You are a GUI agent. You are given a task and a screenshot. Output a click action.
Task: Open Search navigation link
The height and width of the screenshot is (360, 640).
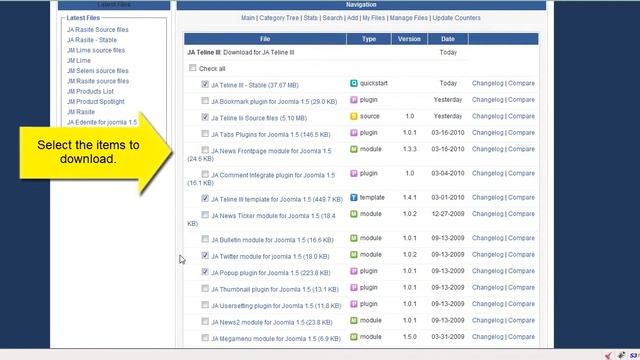point(333,18)
